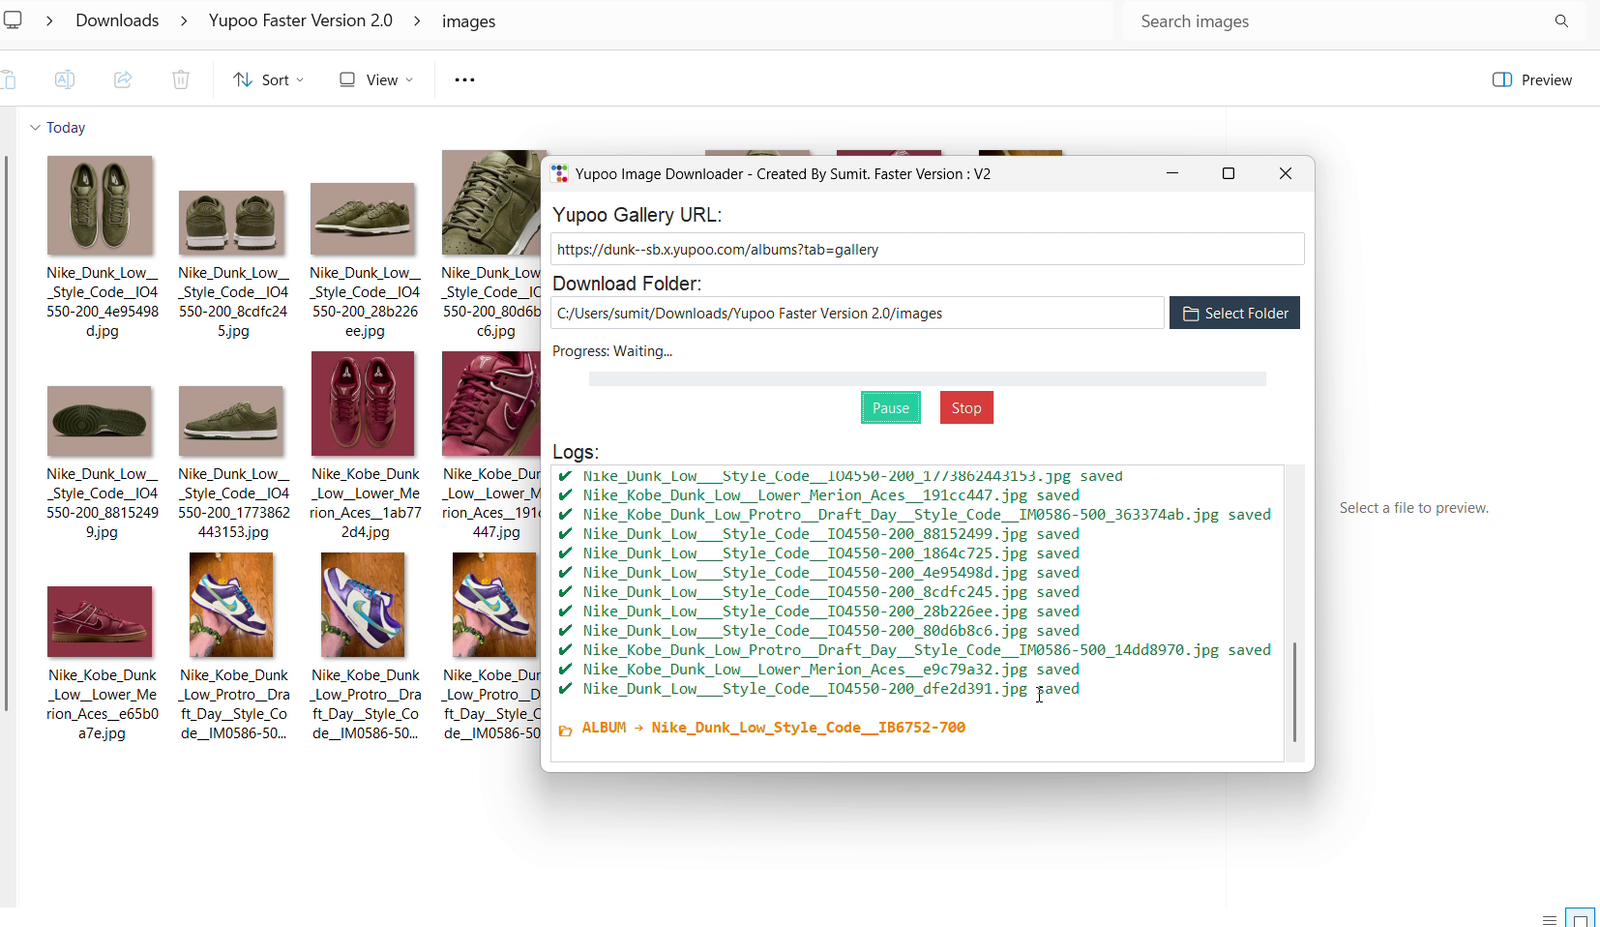
Task: Click the Yupoo Gallery URL field
Action: (x=927, y=249)
